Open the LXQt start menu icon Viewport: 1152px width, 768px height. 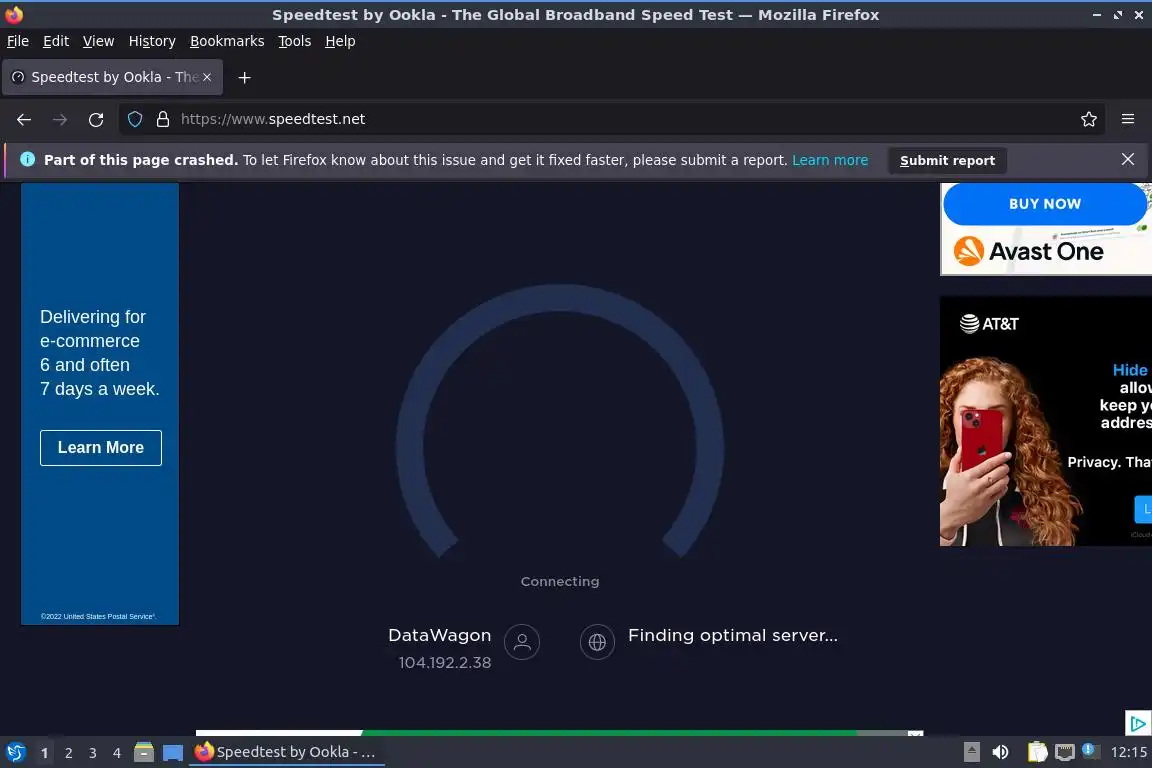(15, 752)
